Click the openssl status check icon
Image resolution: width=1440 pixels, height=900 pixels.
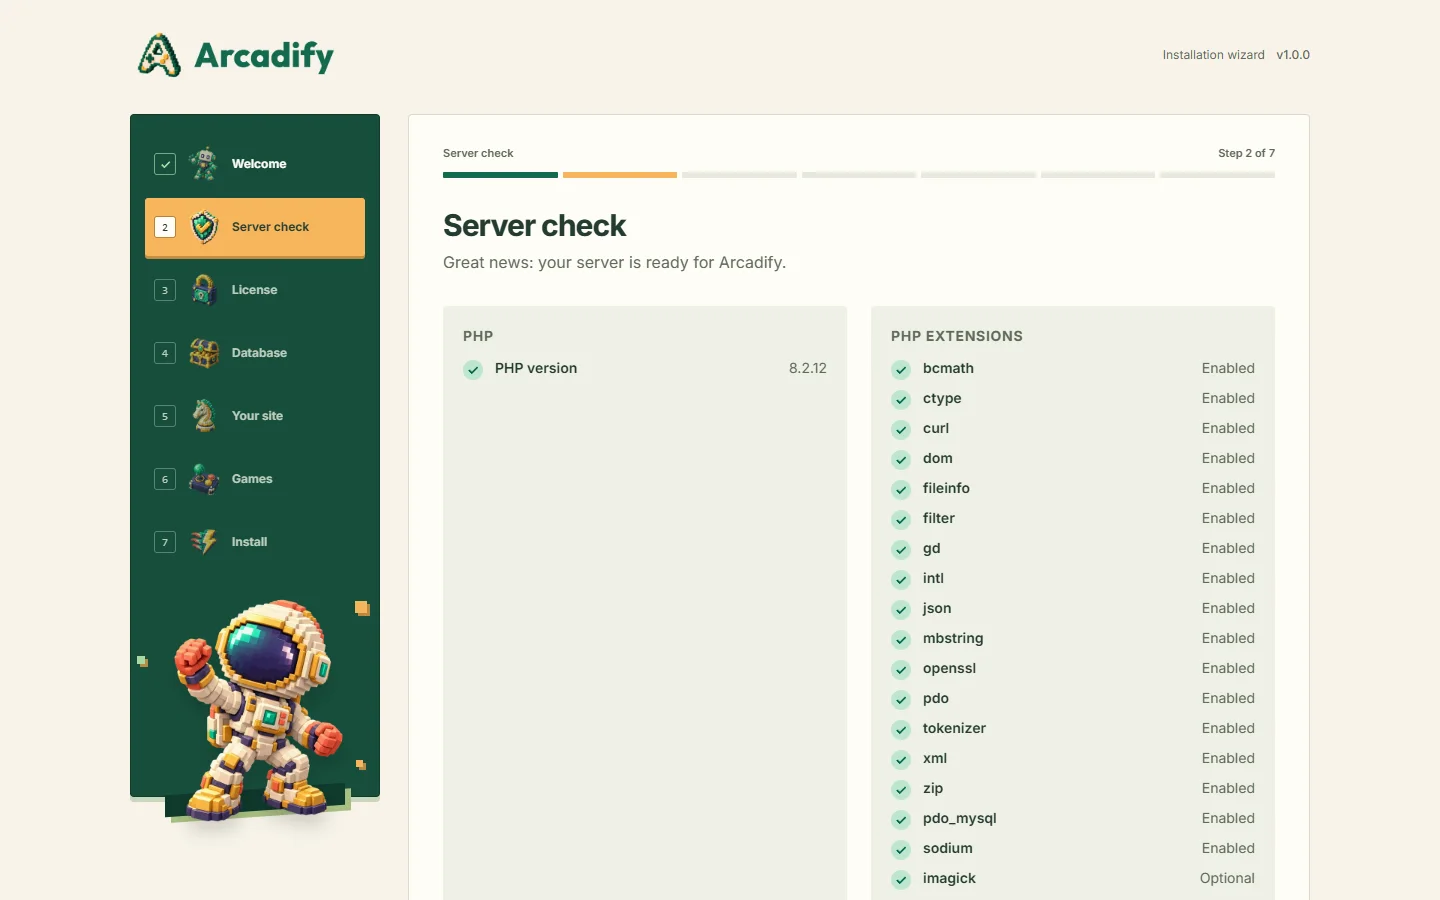pyautogui.click(x=901, y=669)
